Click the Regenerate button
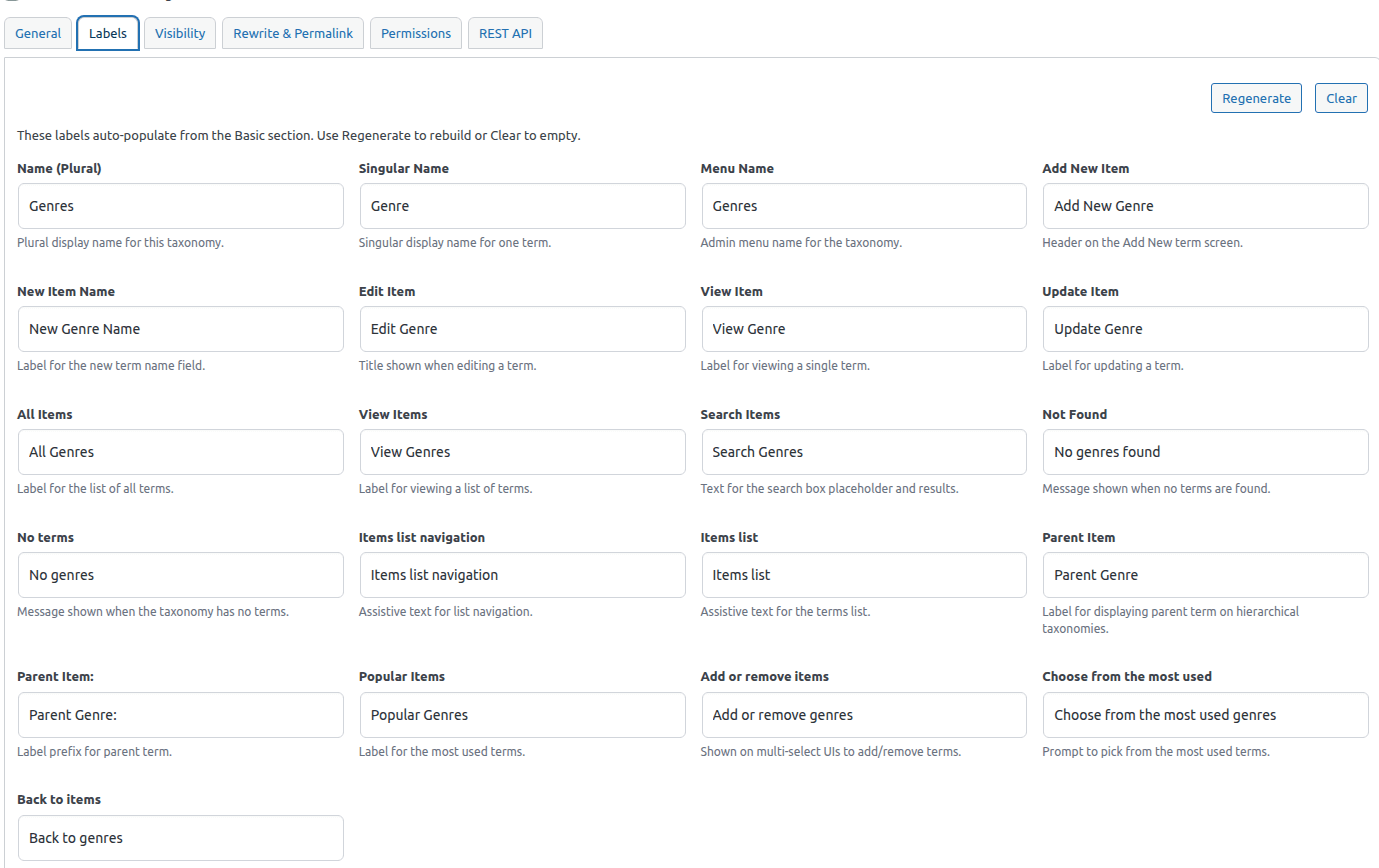 click(1256, 98)
